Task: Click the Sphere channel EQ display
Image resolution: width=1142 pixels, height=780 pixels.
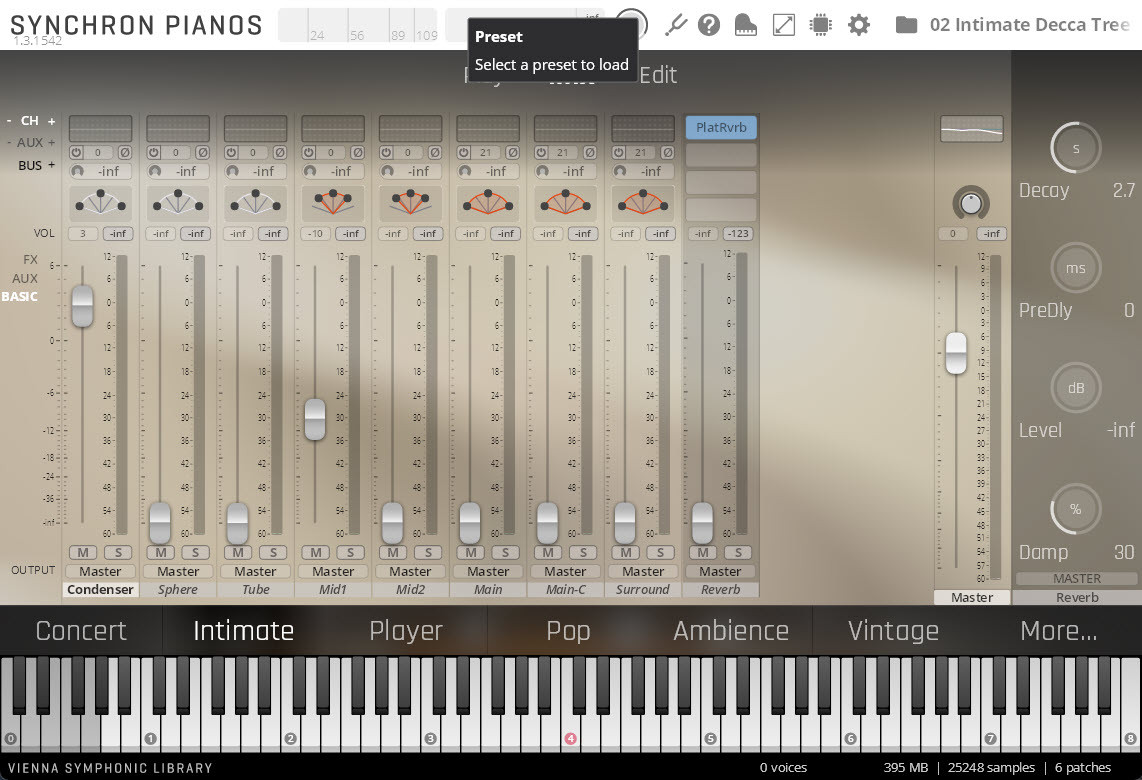Action: pyautogui.click(x=178, y=128)
